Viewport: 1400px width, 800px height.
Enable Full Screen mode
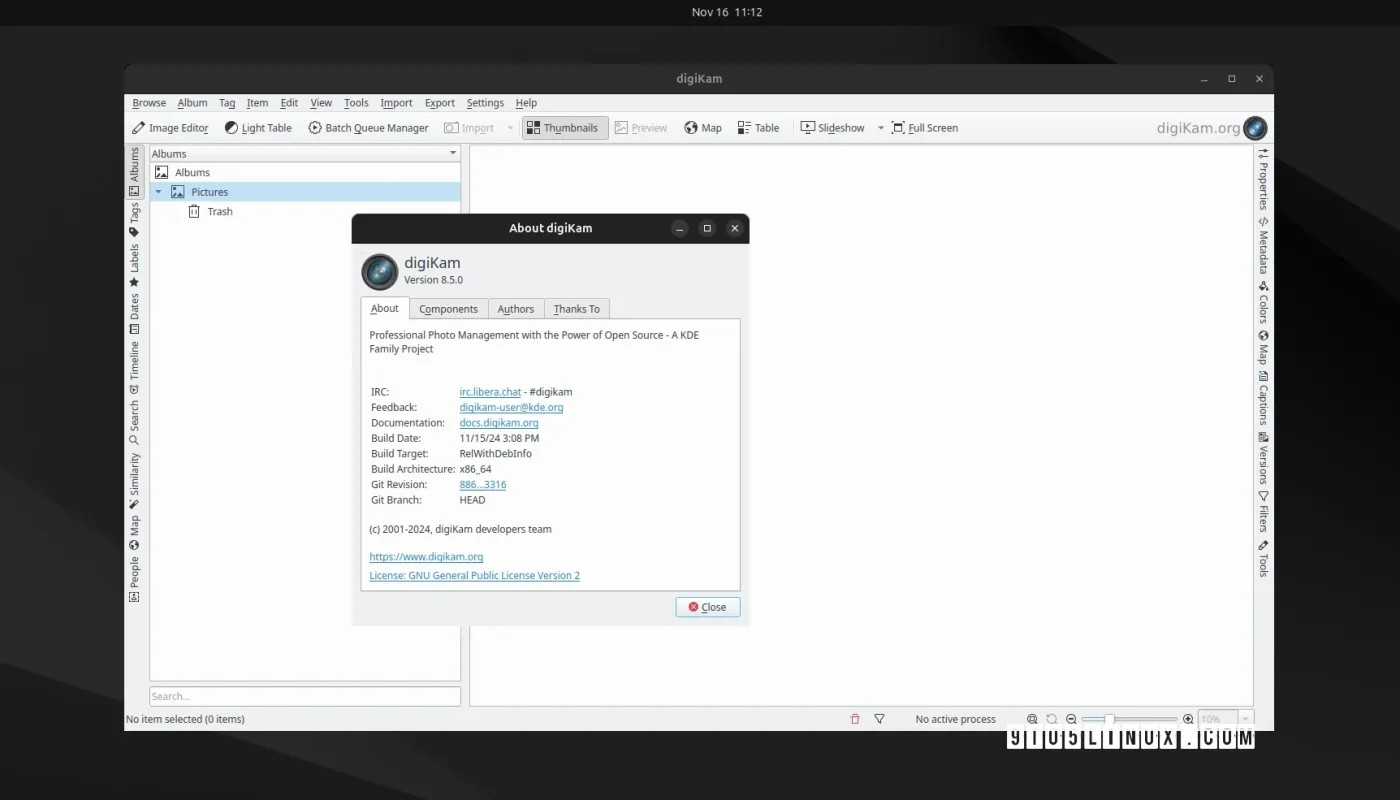tap(924, 127)
